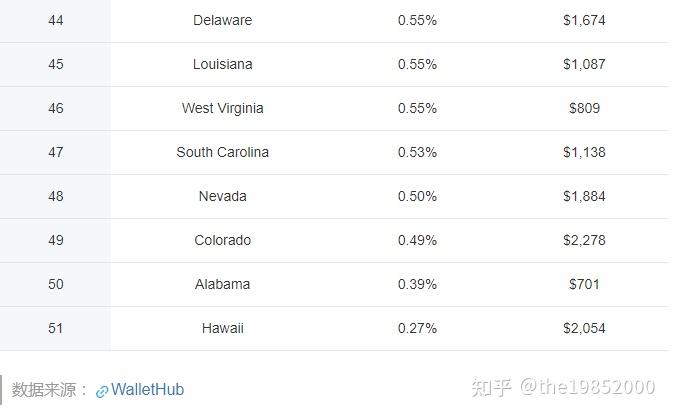Select West Virginia's $809 amount

coord(584,108)
